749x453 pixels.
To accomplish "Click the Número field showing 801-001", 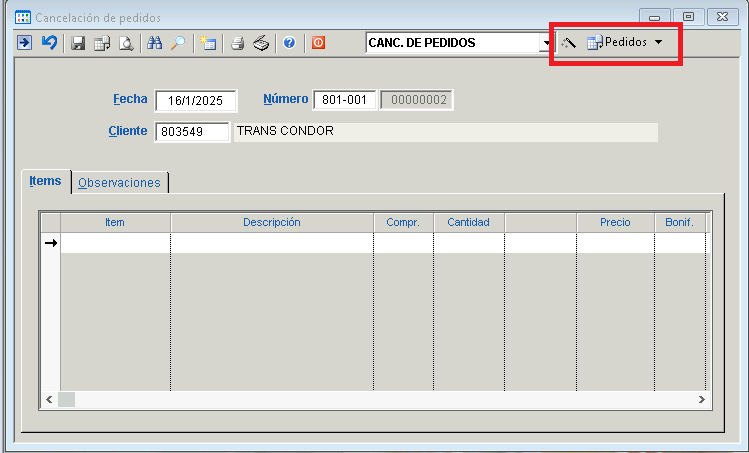I will [x=345, y=100].
